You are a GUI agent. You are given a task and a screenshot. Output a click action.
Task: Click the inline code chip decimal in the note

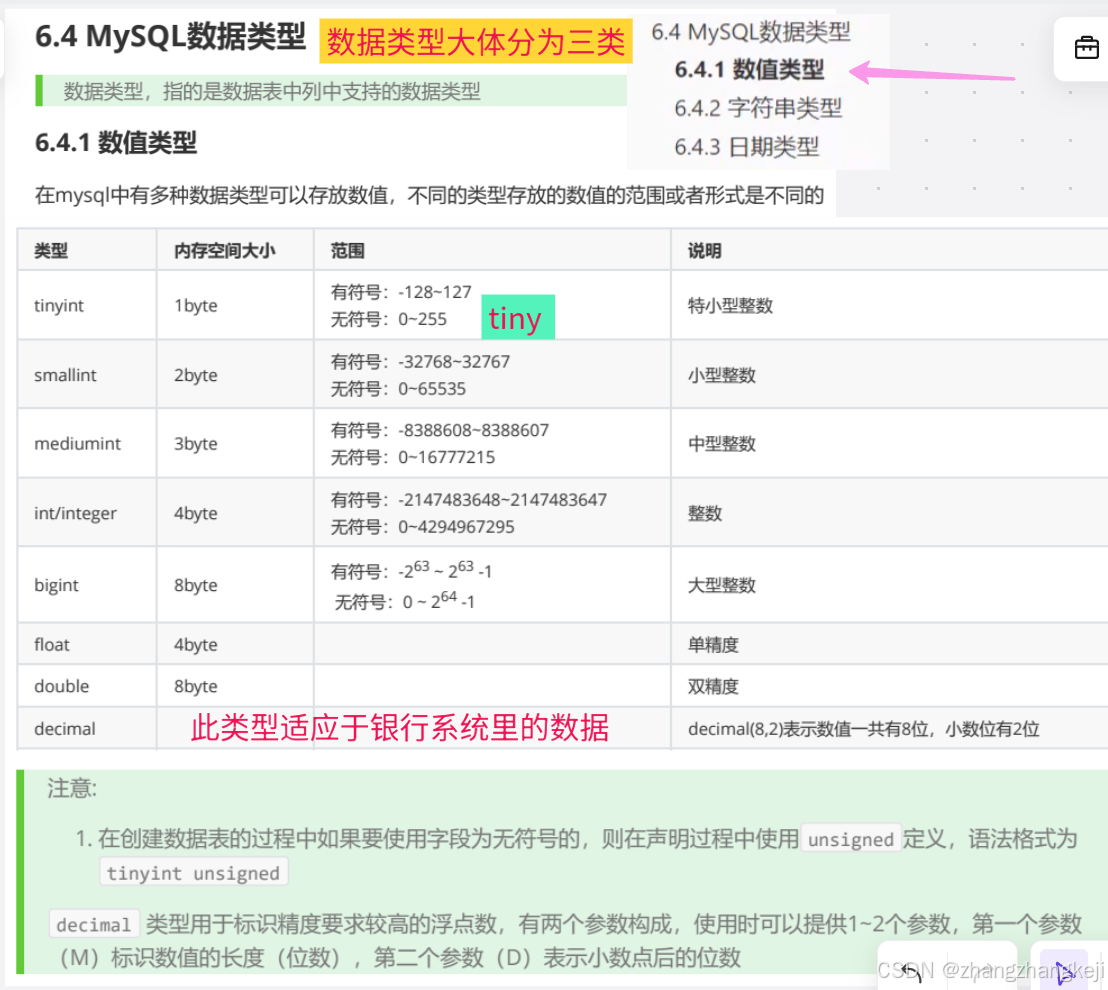coord(93,924)
